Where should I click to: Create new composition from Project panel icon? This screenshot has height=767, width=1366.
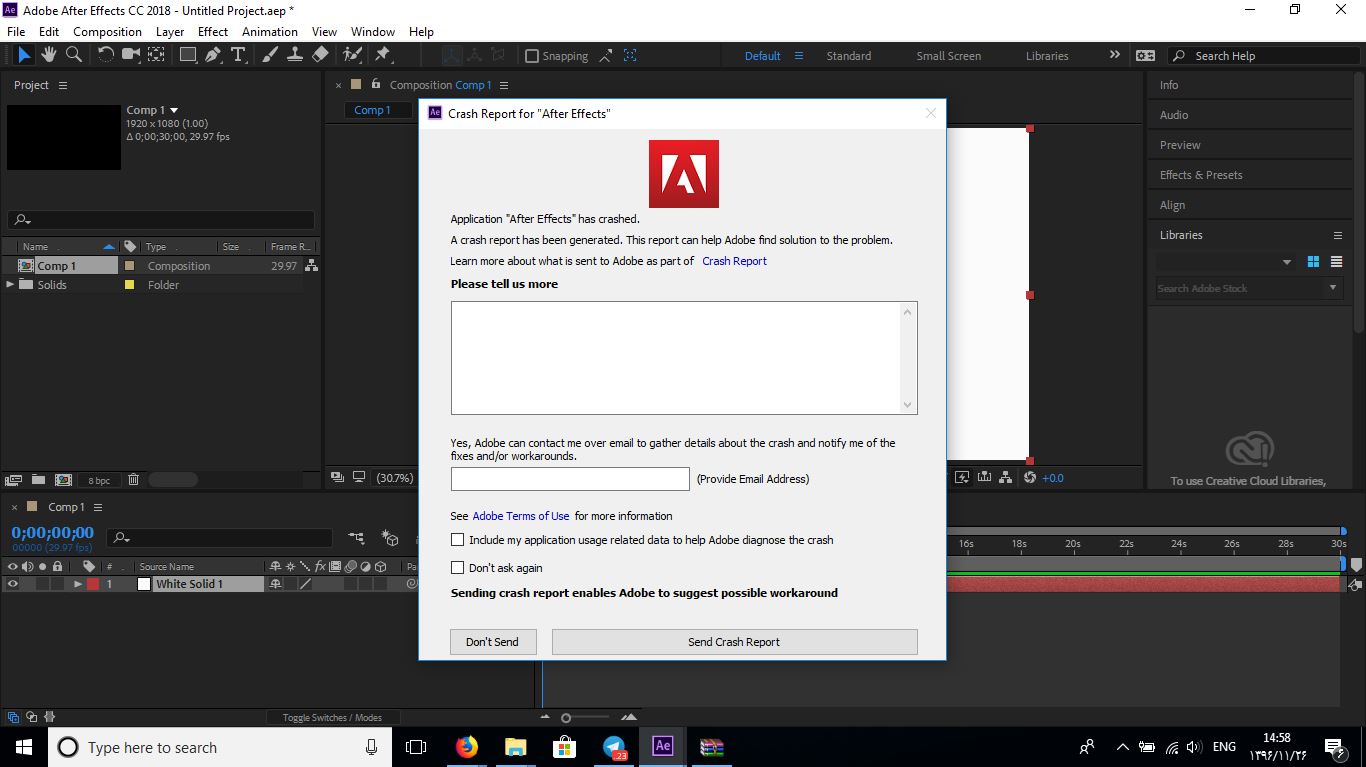pyautogui.click(x=63, y=480)
